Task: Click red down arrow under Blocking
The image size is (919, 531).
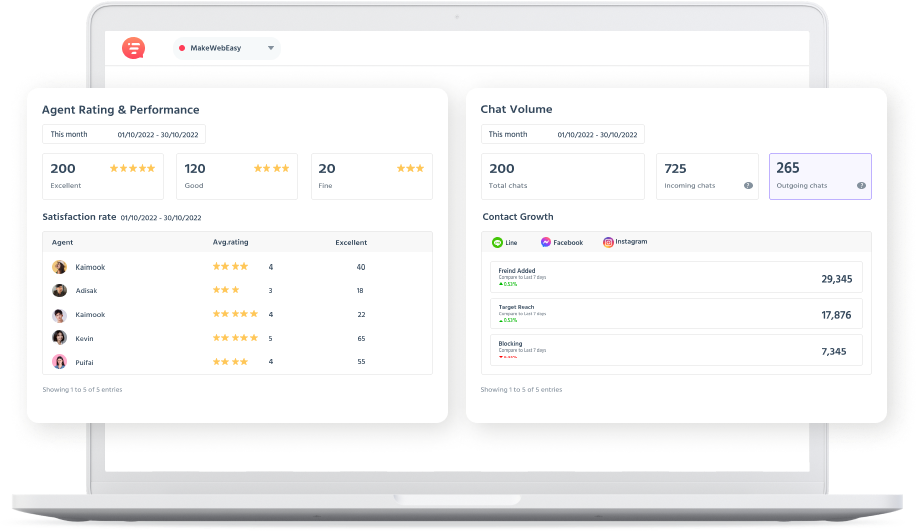Action: coord(501,357)
